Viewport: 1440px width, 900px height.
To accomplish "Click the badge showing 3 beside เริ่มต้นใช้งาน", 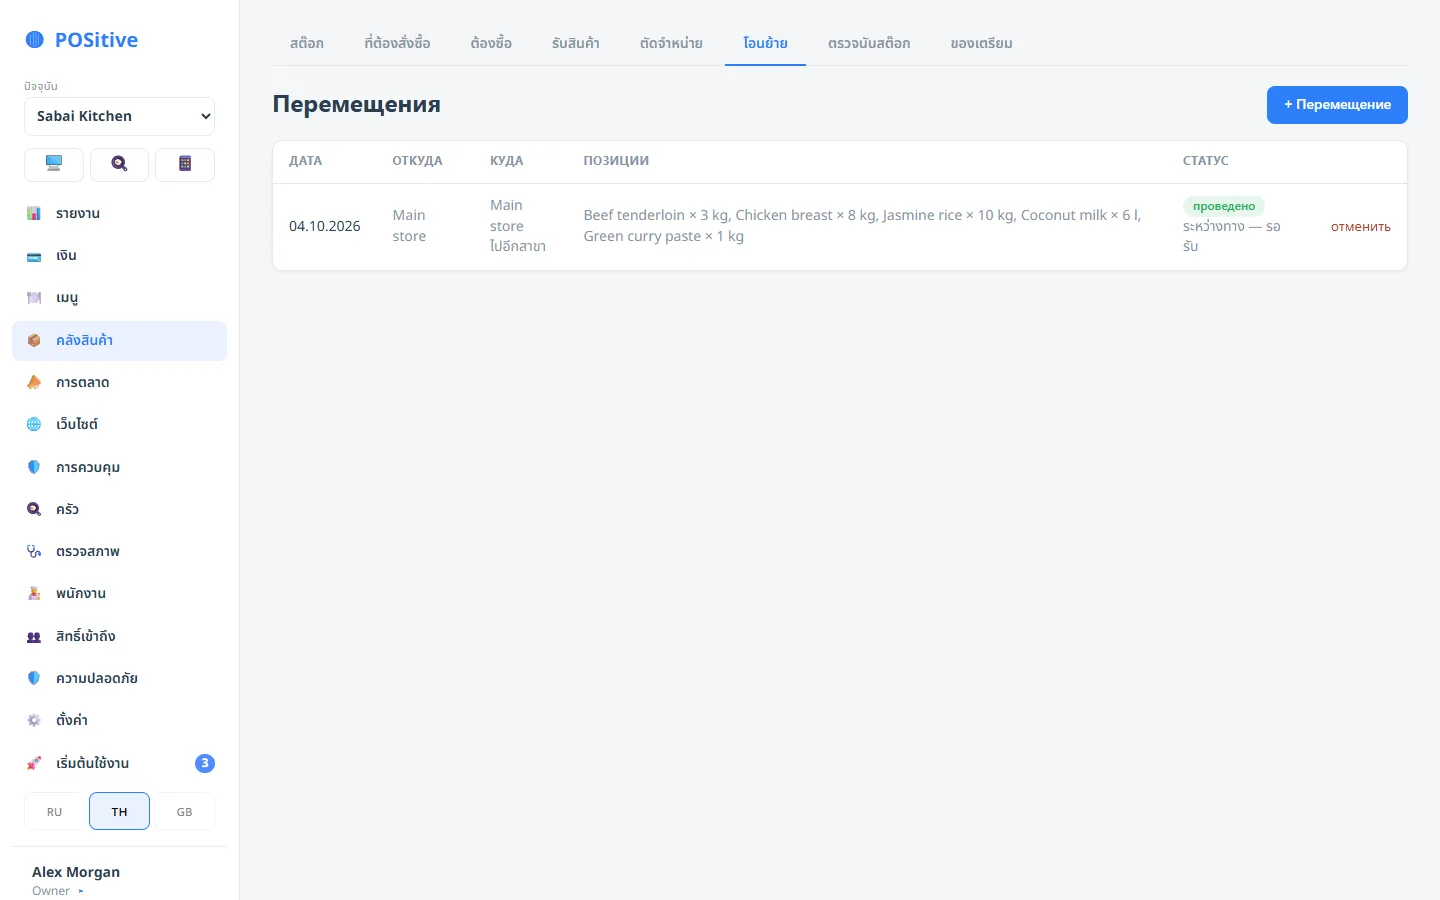I will point(205,763).
